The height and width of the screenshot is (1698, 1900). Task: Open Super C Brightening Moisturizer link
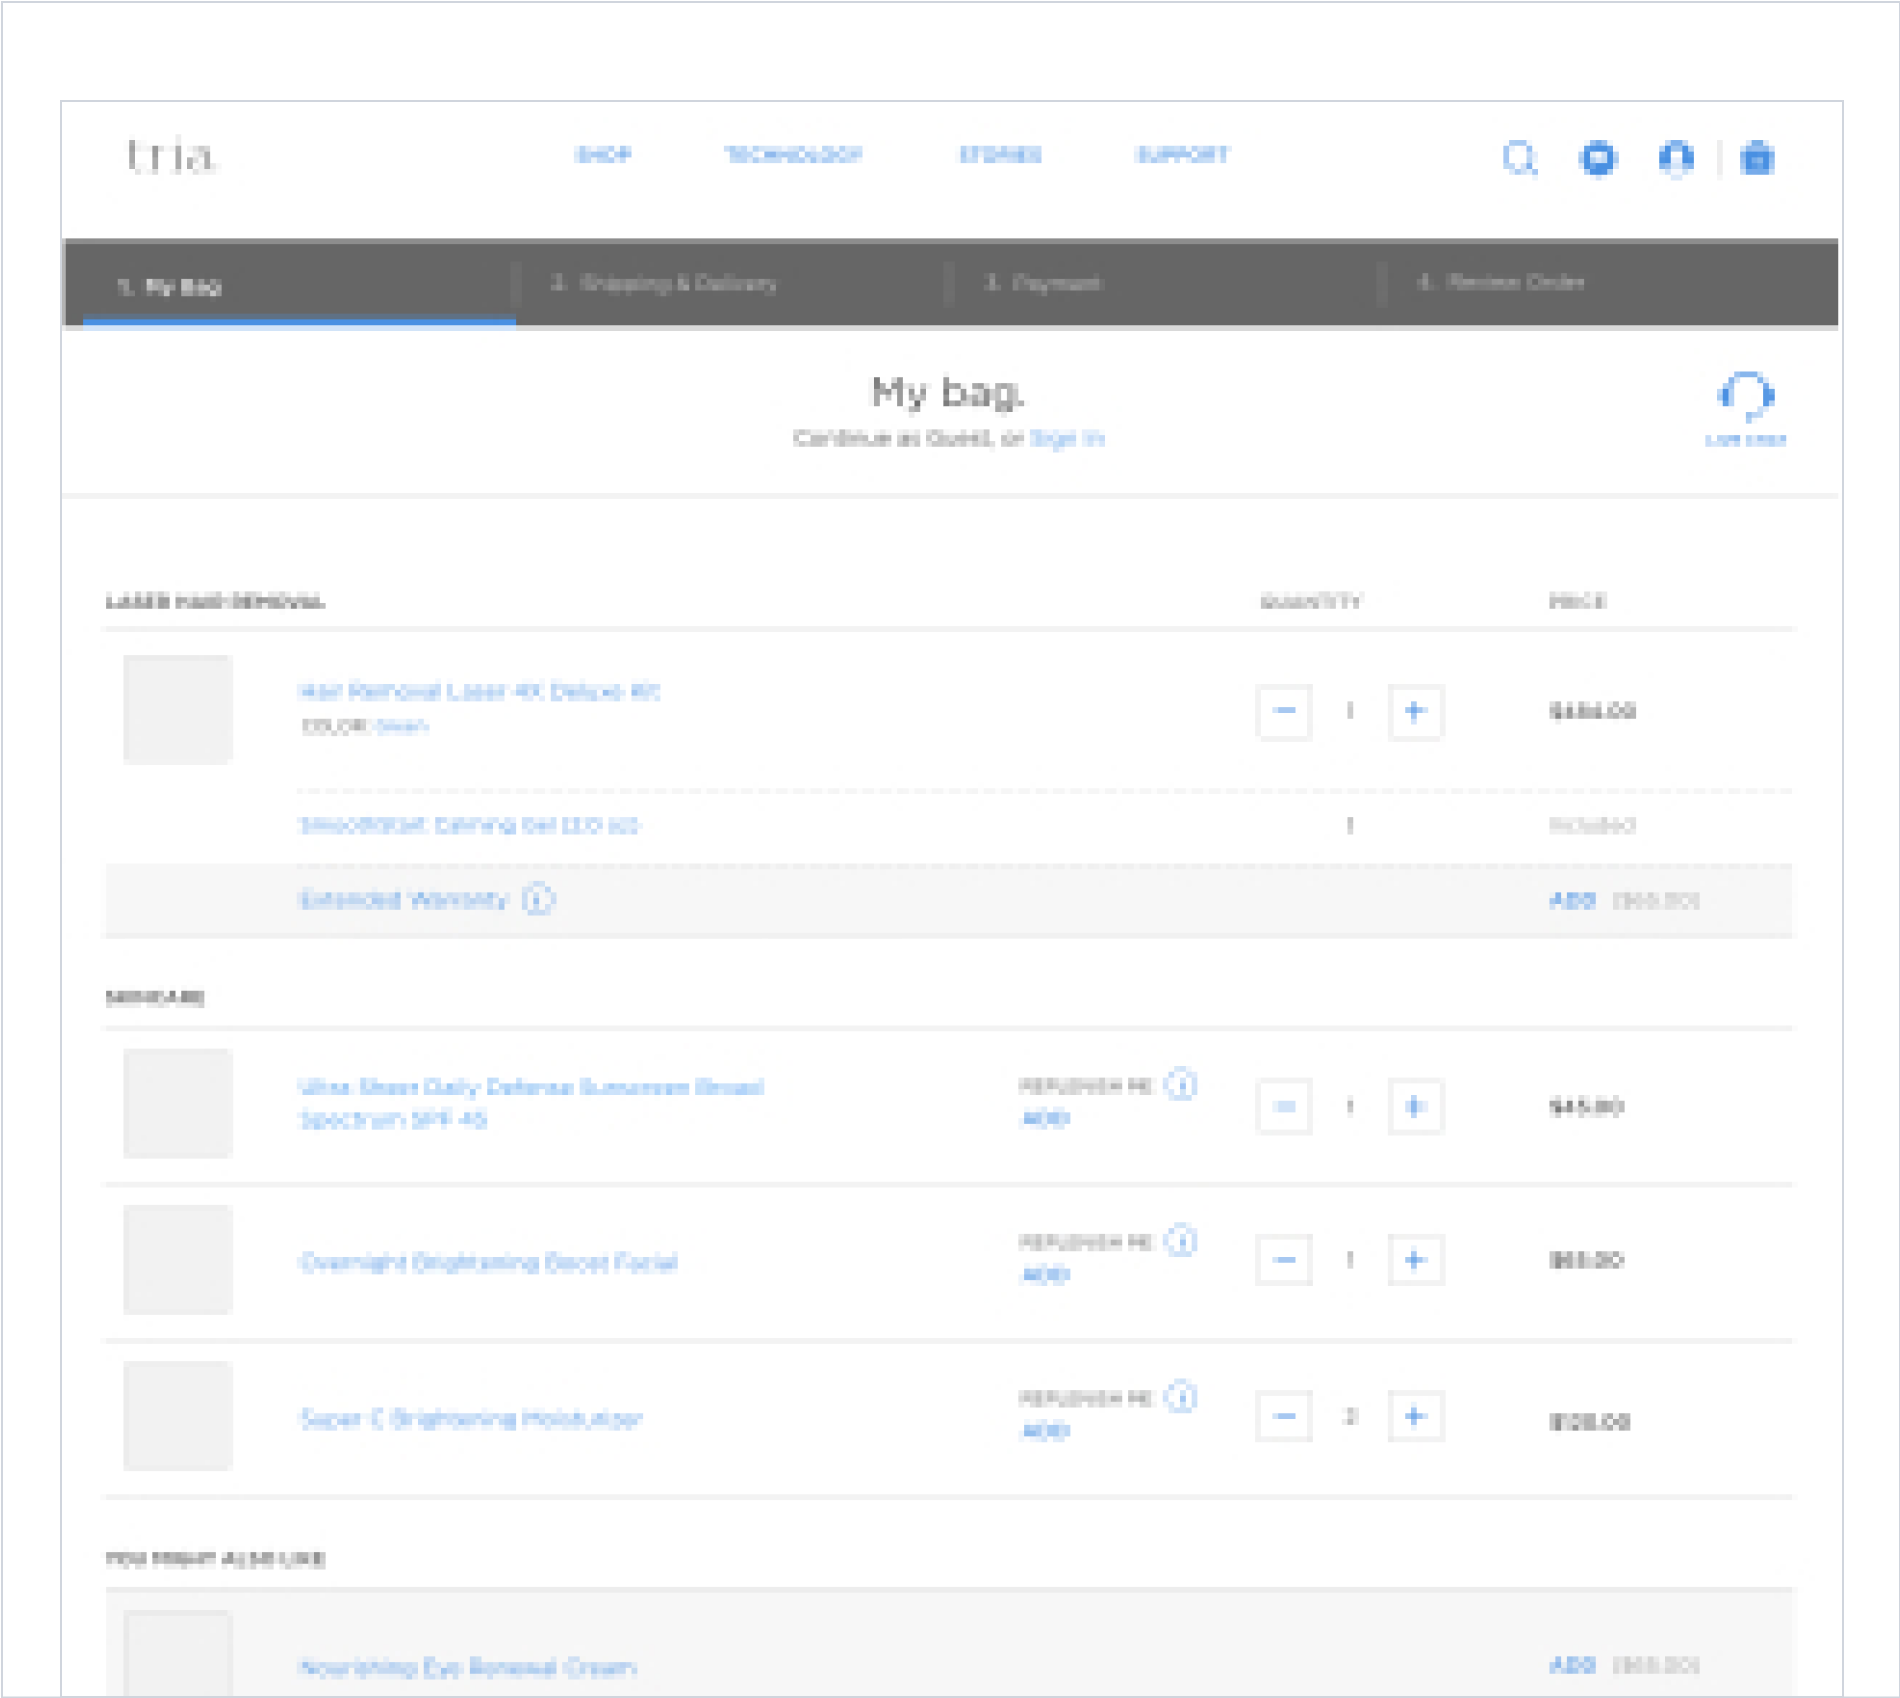(471, 1418)
